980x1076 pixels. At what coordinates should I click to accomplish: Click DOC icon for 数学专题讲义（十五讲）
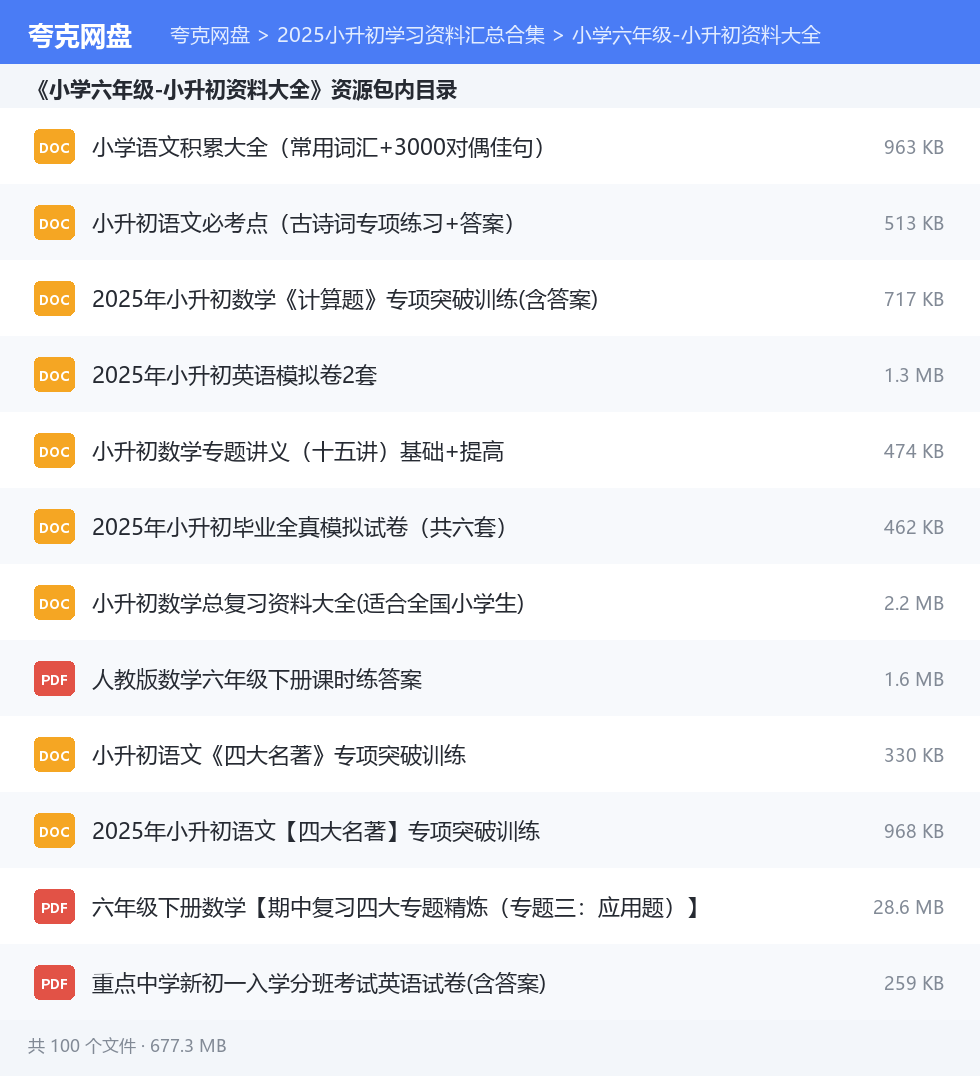pyautogui.click(x=54, y=451)
